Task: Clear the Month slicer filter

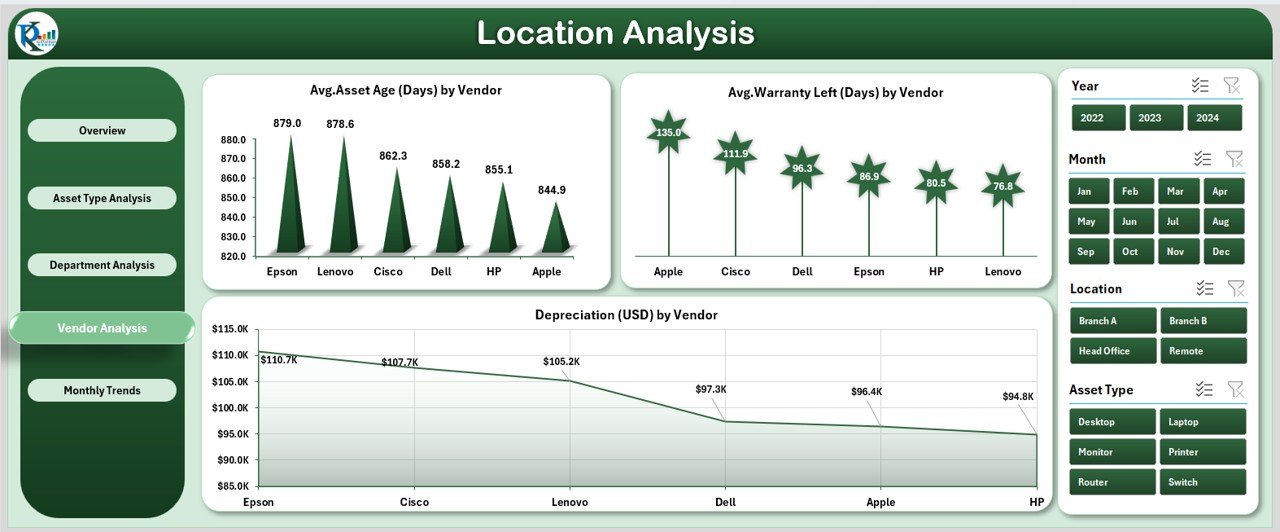Action: 1235,159
